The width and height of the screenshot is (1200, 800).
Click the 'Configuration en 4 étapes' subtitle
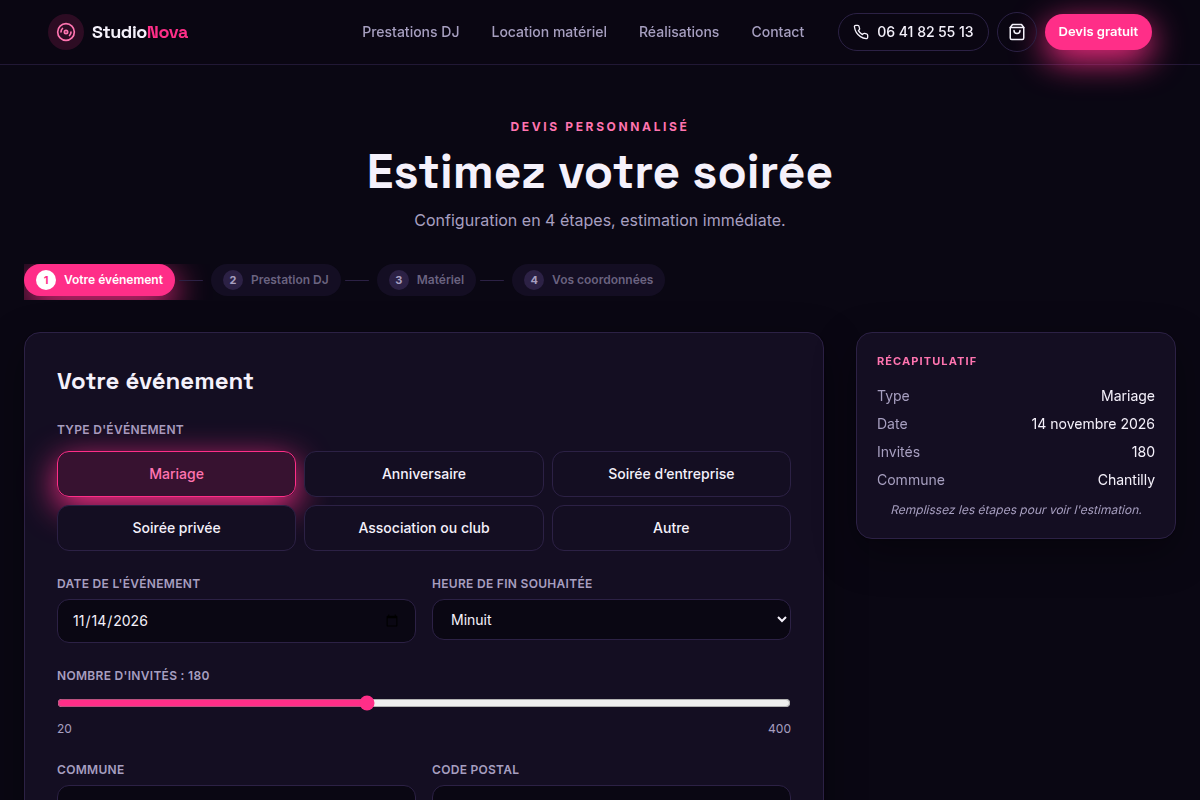click(600, 220)
